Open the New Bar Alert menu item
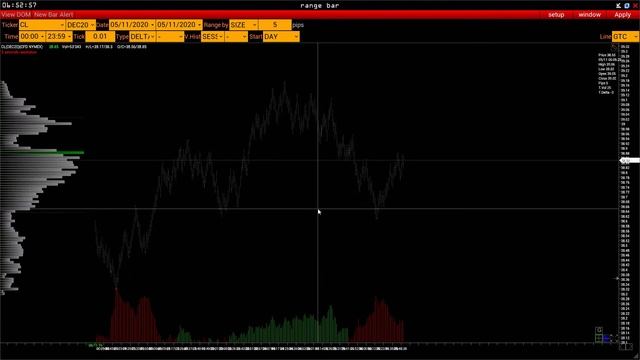The image size is (640, 360). 53,15
